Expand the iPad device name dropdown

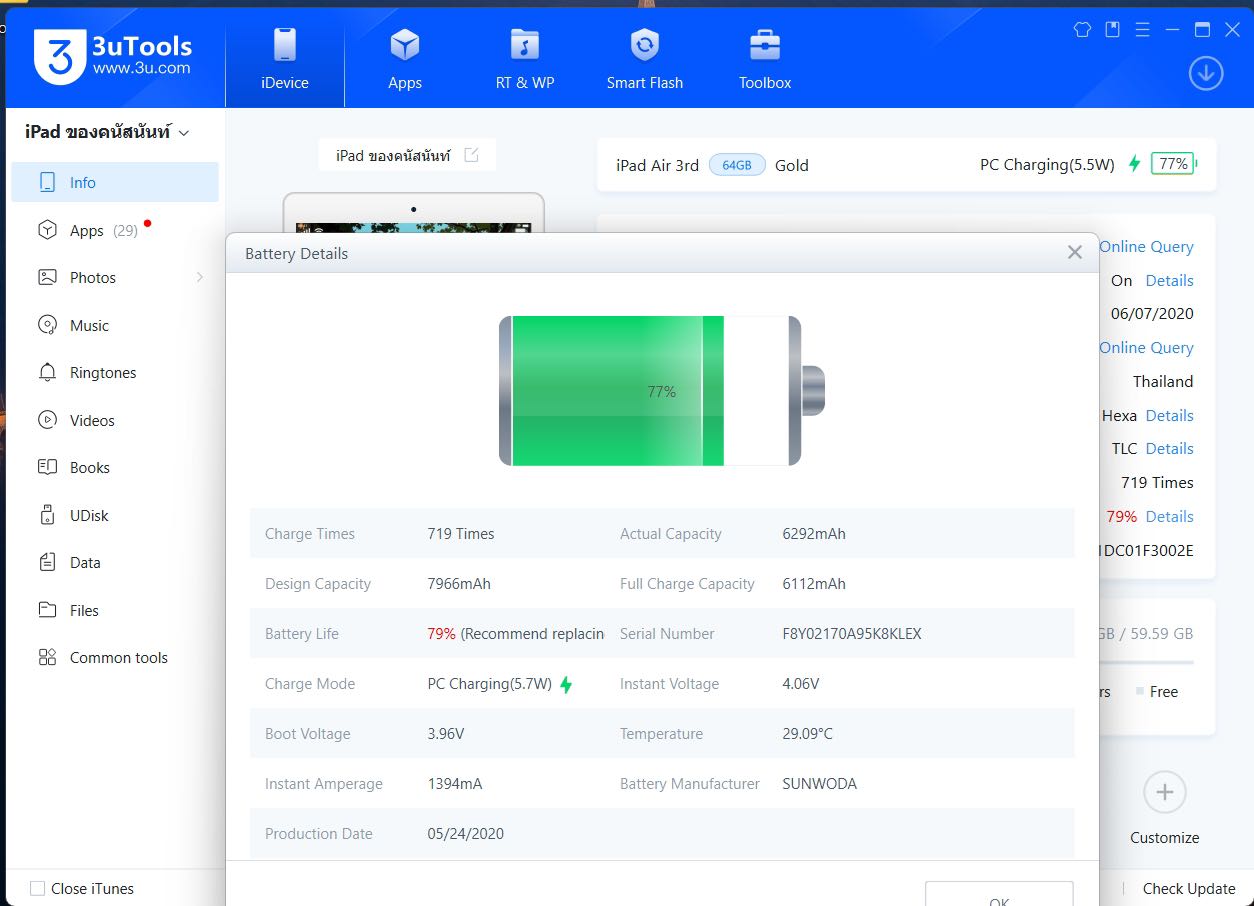(184, 133)
